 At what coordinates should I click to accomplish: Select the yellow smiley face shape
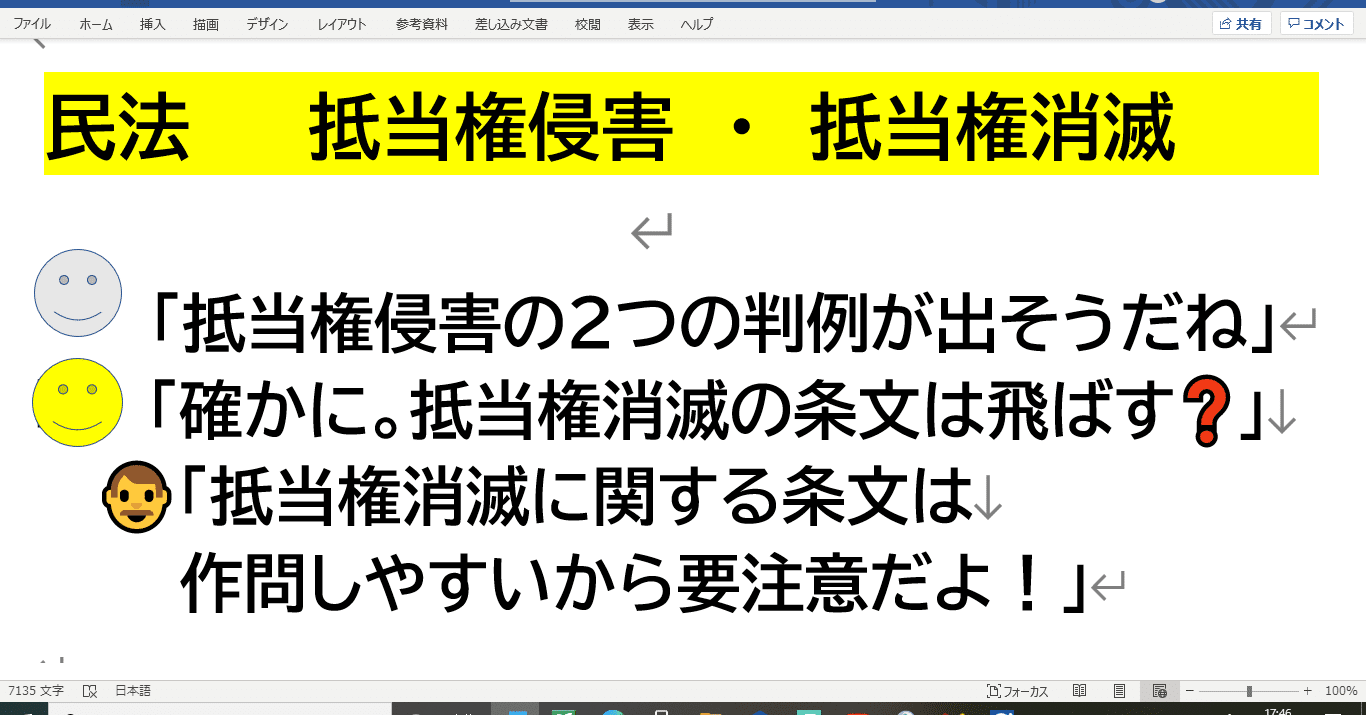click(77, 402)
